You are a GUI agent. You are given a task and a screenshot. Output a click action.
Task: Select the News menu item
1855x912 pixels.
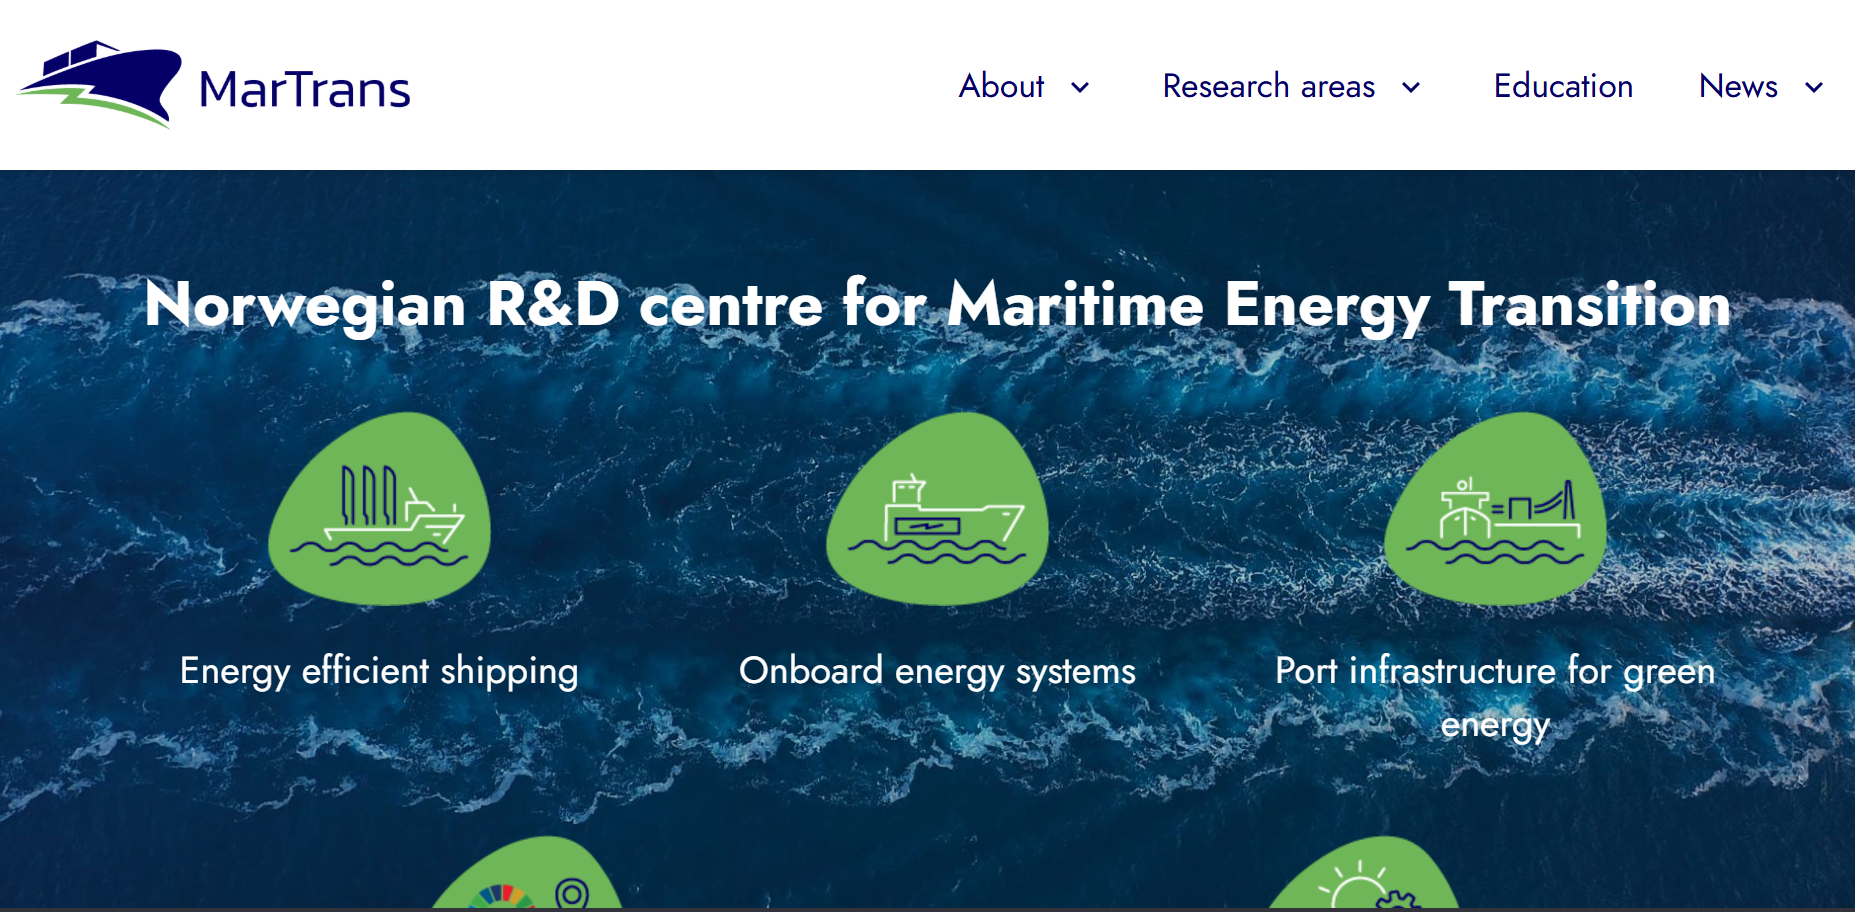tap(1738, 87)
